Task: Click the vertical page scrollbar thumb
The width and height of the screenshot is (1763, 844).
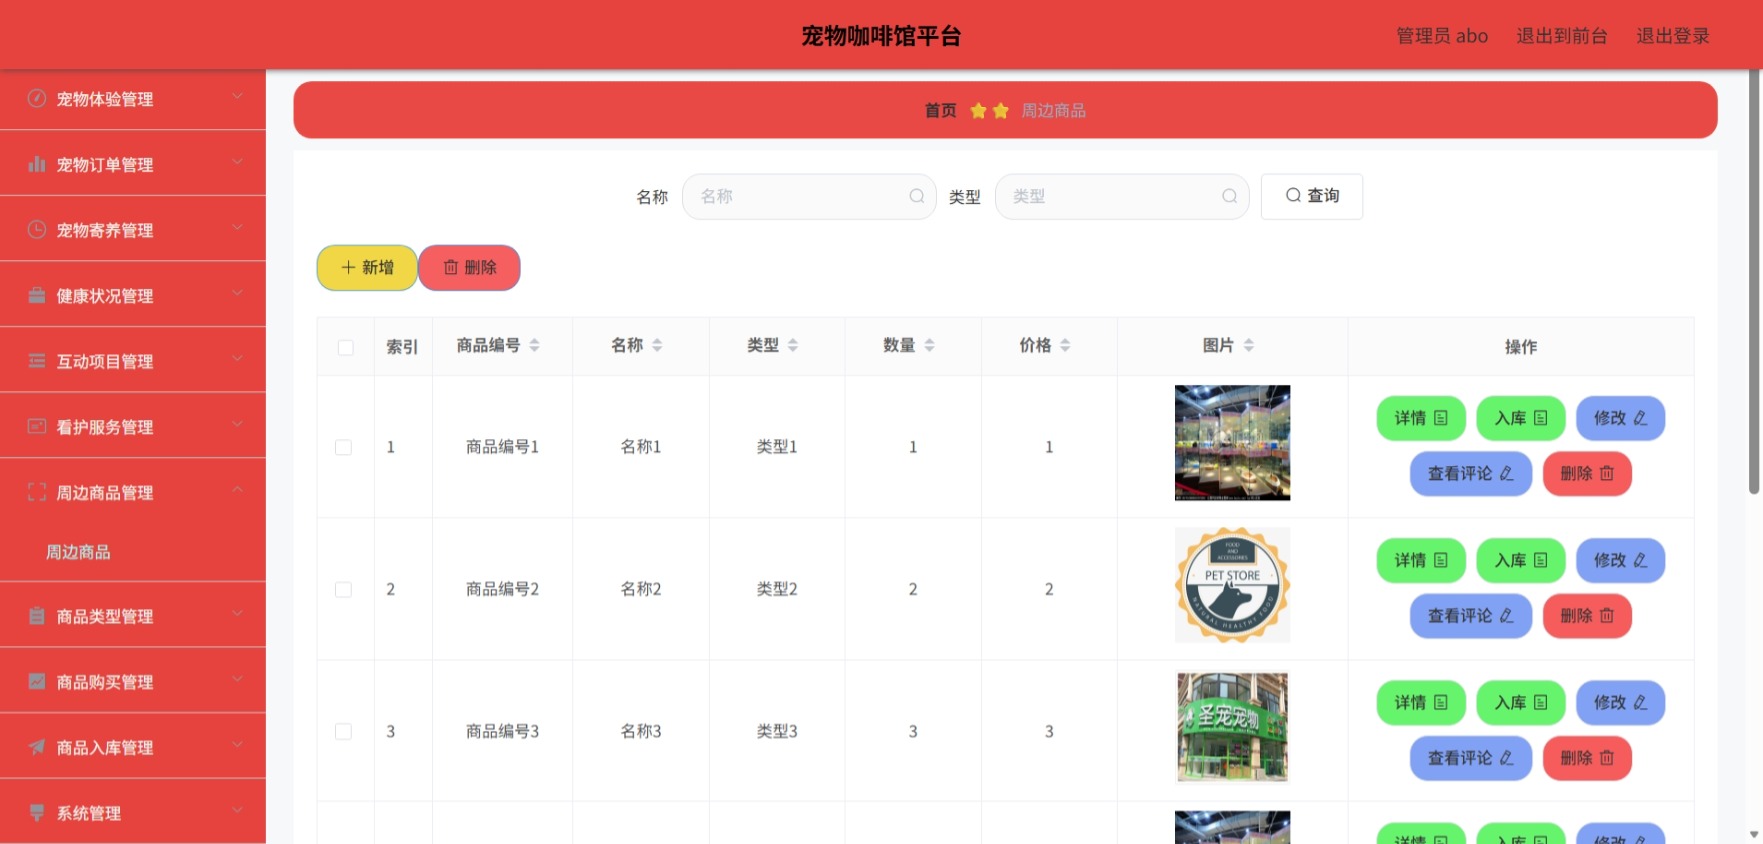Action: [1754, 282]
